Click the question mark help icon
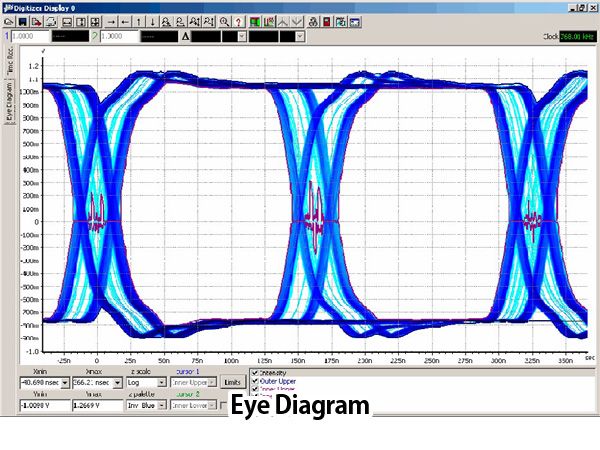 coord(240,20)
